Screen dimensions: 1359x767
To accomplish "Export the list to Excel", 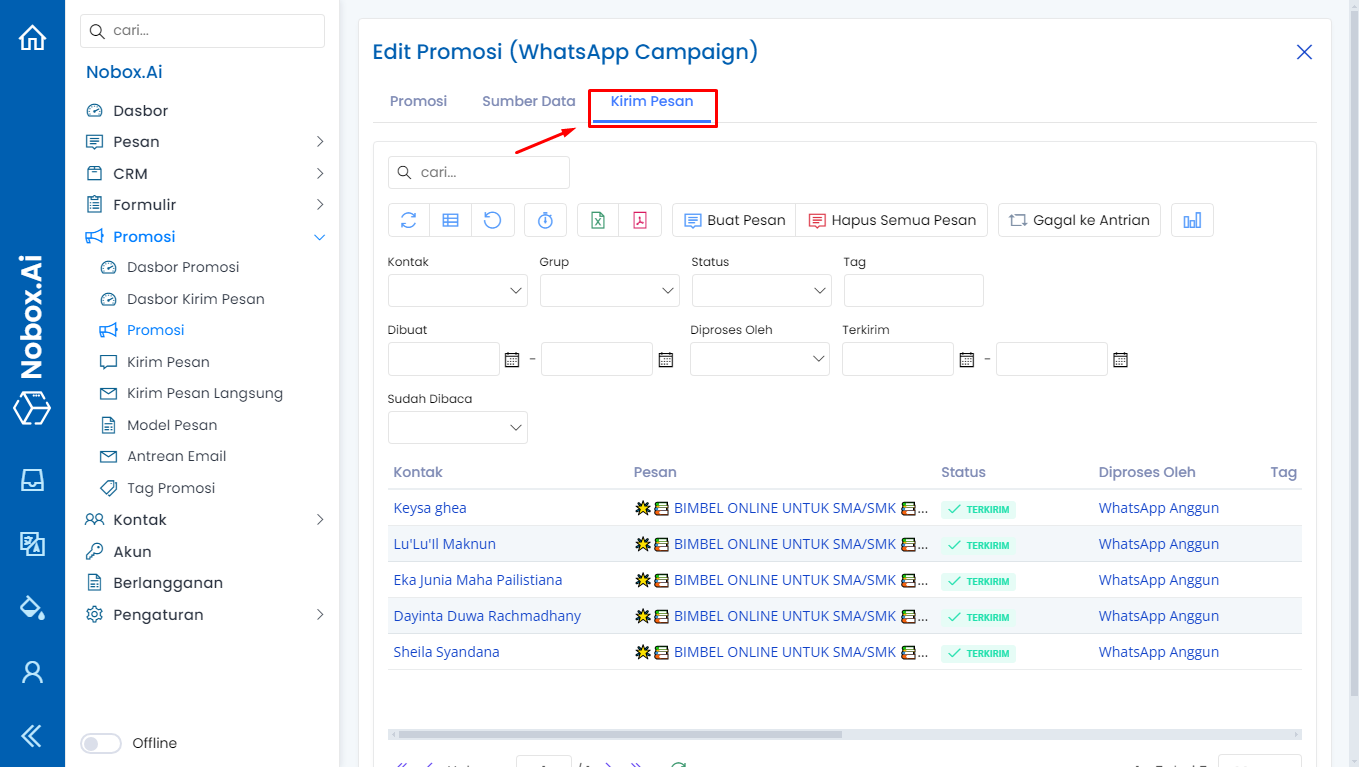I will (x=598, y=220).
